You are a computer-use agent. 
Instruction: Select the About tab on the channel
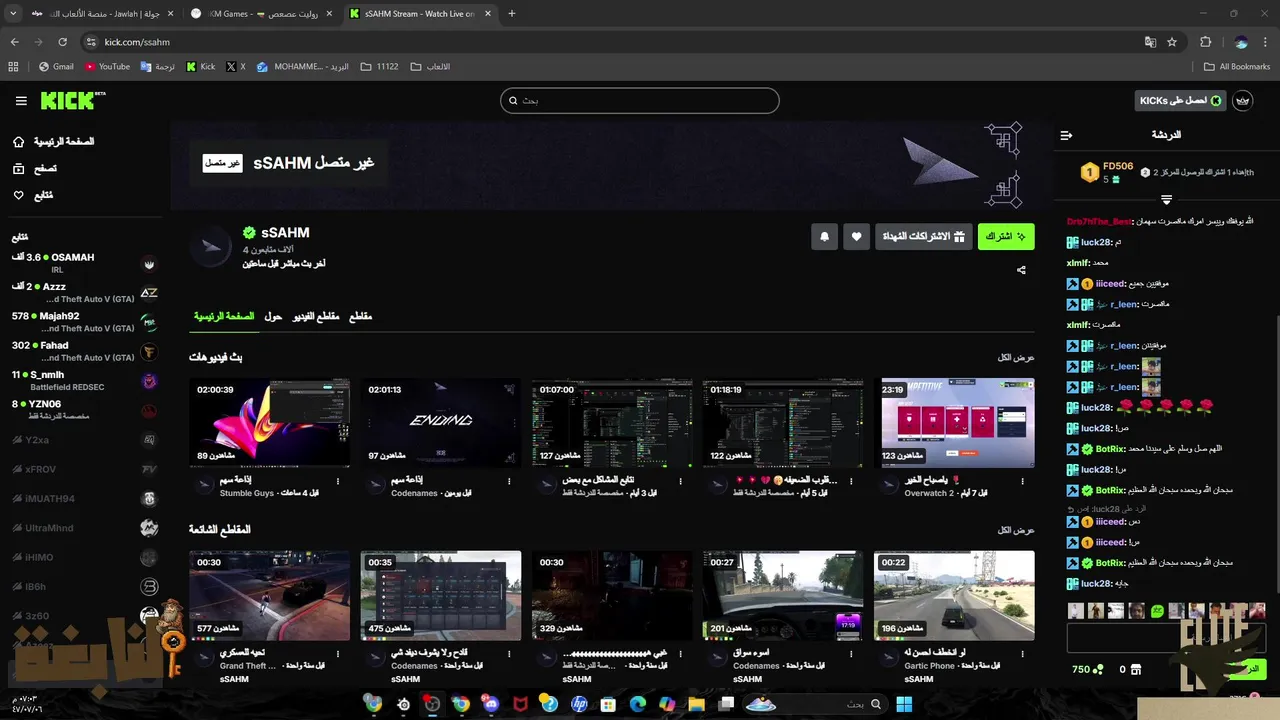click(273, 316)
